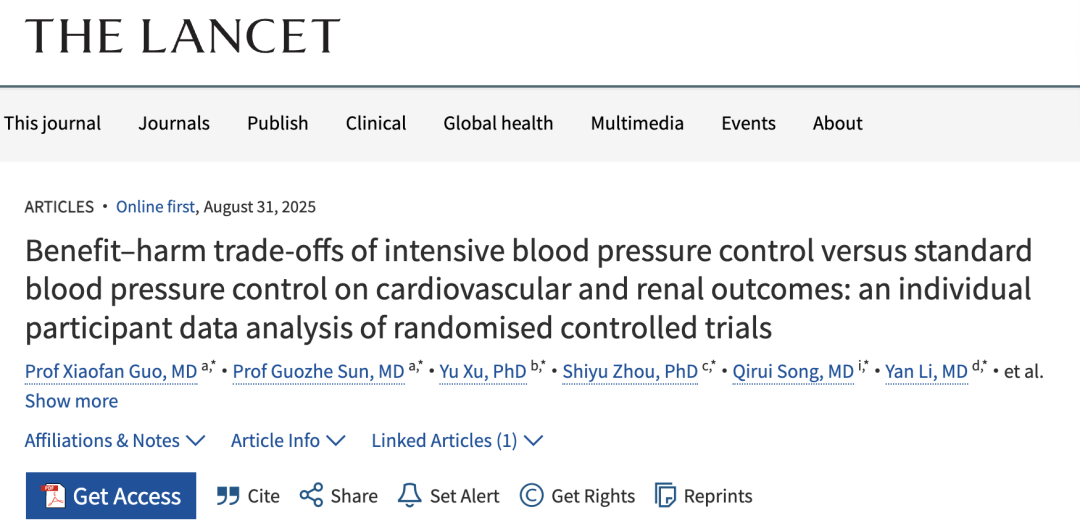Follow the Online first link

coord(155,207)
